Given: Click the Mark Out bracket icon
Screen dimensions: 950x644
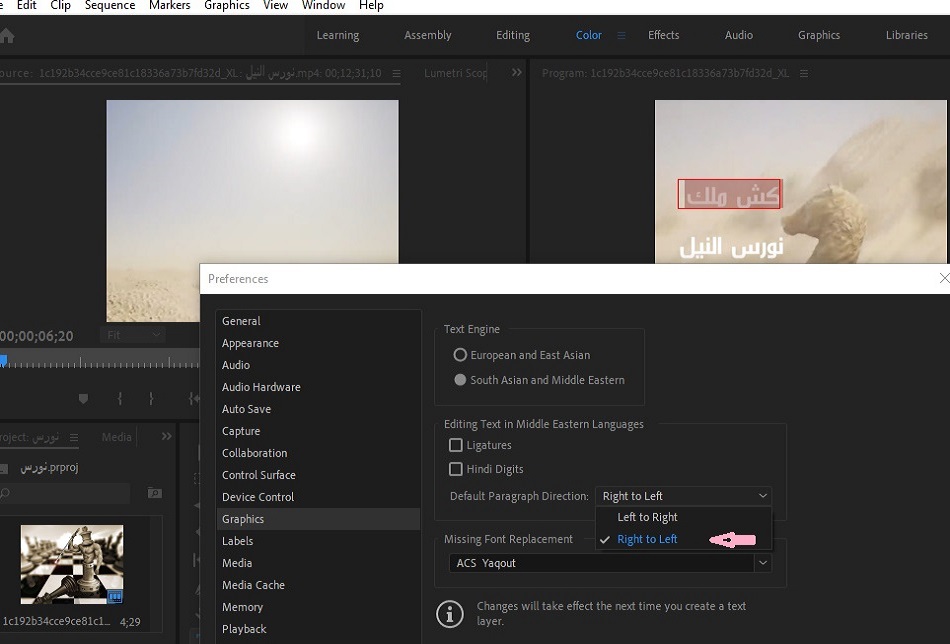Looking at the screenshot, I should pyautogui.click(x=151, y=398).
